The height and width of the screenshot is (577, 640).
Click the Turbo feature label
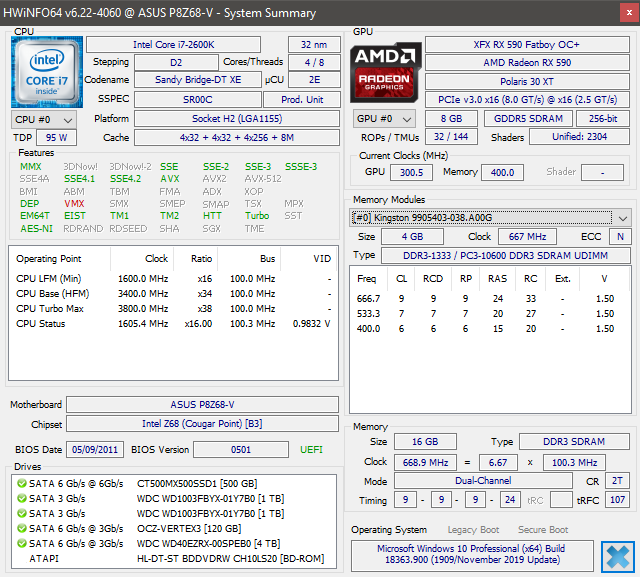point(257,215)
